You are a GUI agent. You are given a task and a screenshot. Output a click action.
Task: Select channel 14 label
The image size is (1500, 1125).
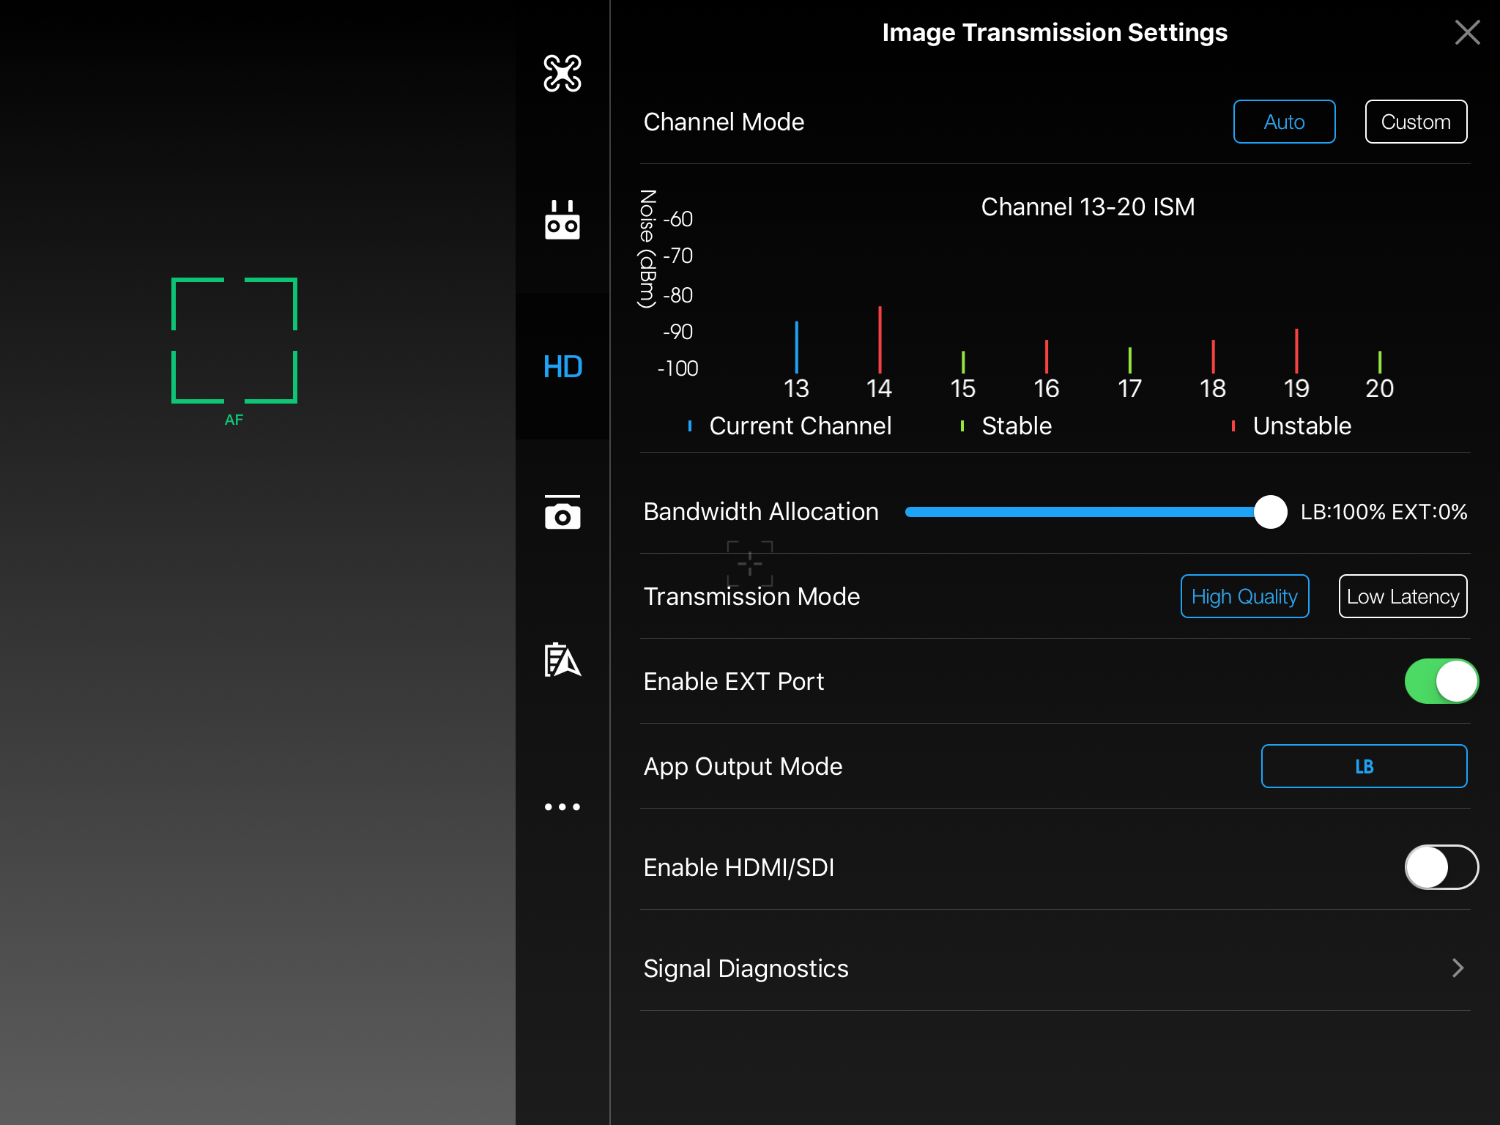(x=879, y=389)
